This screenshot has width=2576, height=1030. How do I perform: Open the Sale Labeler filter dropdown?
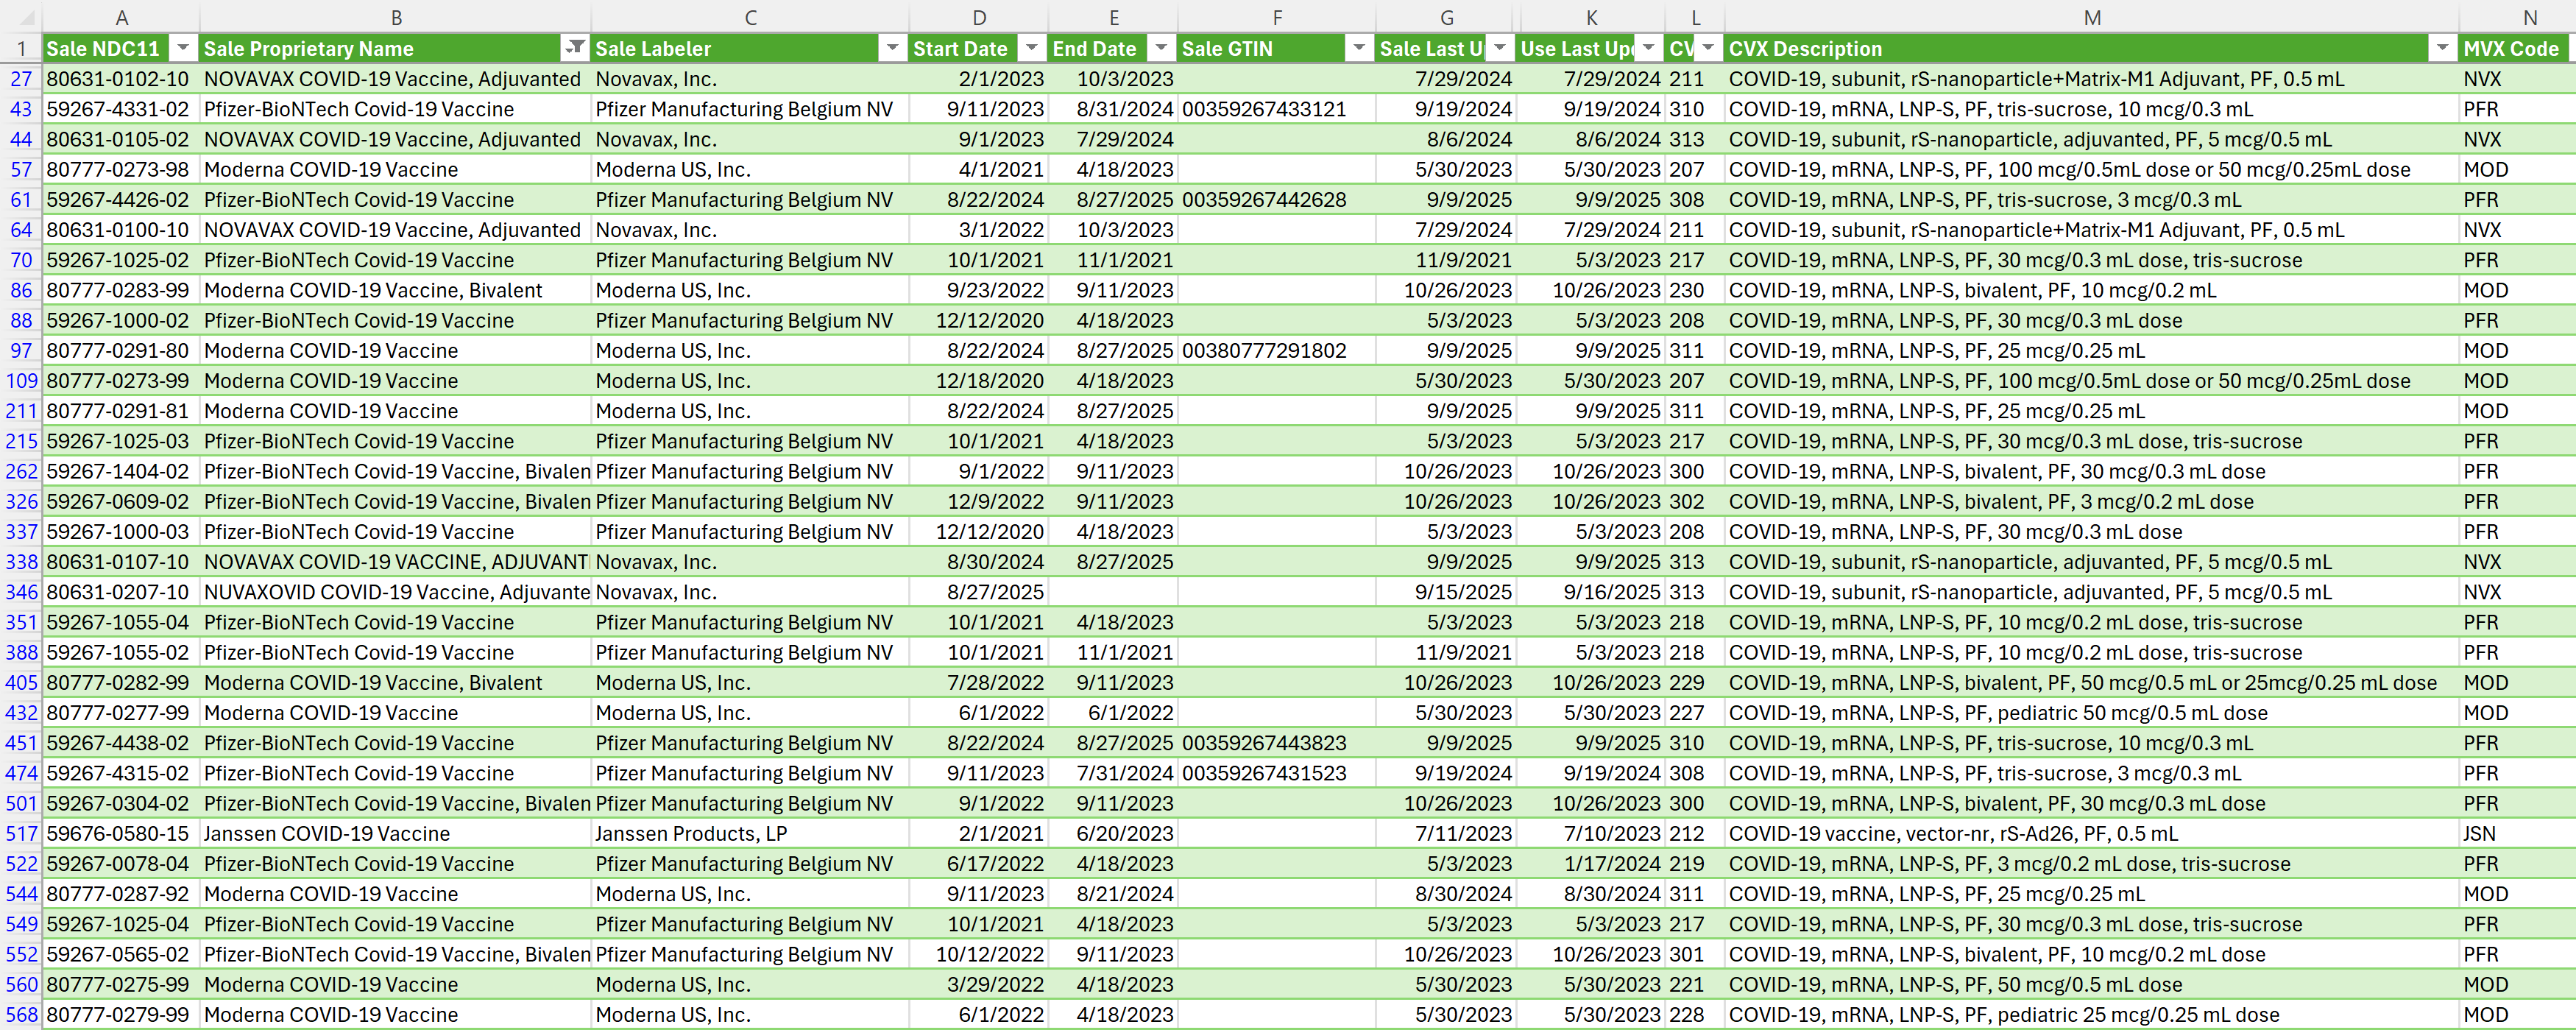(891, 48)
